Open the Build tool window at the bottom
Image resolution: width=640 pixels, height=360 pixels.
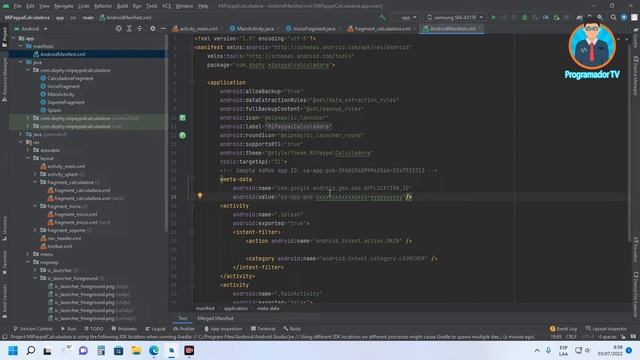(x=292, y=329)
